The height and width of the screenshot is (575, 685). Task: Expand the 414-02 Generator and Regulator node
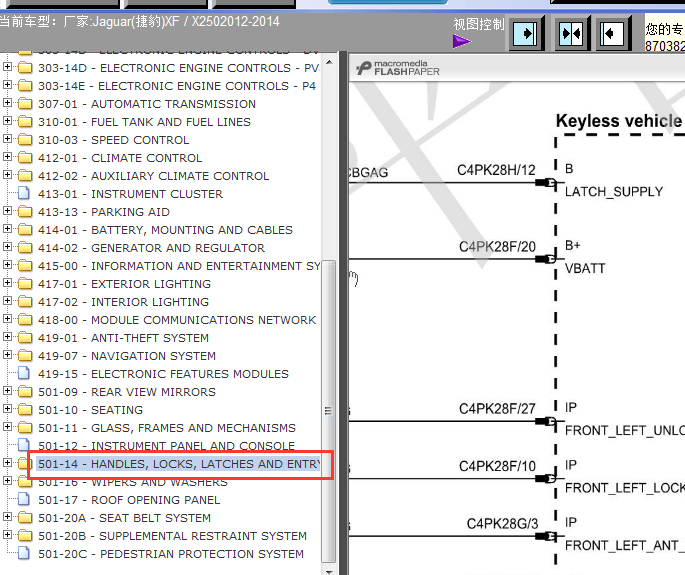7,246
